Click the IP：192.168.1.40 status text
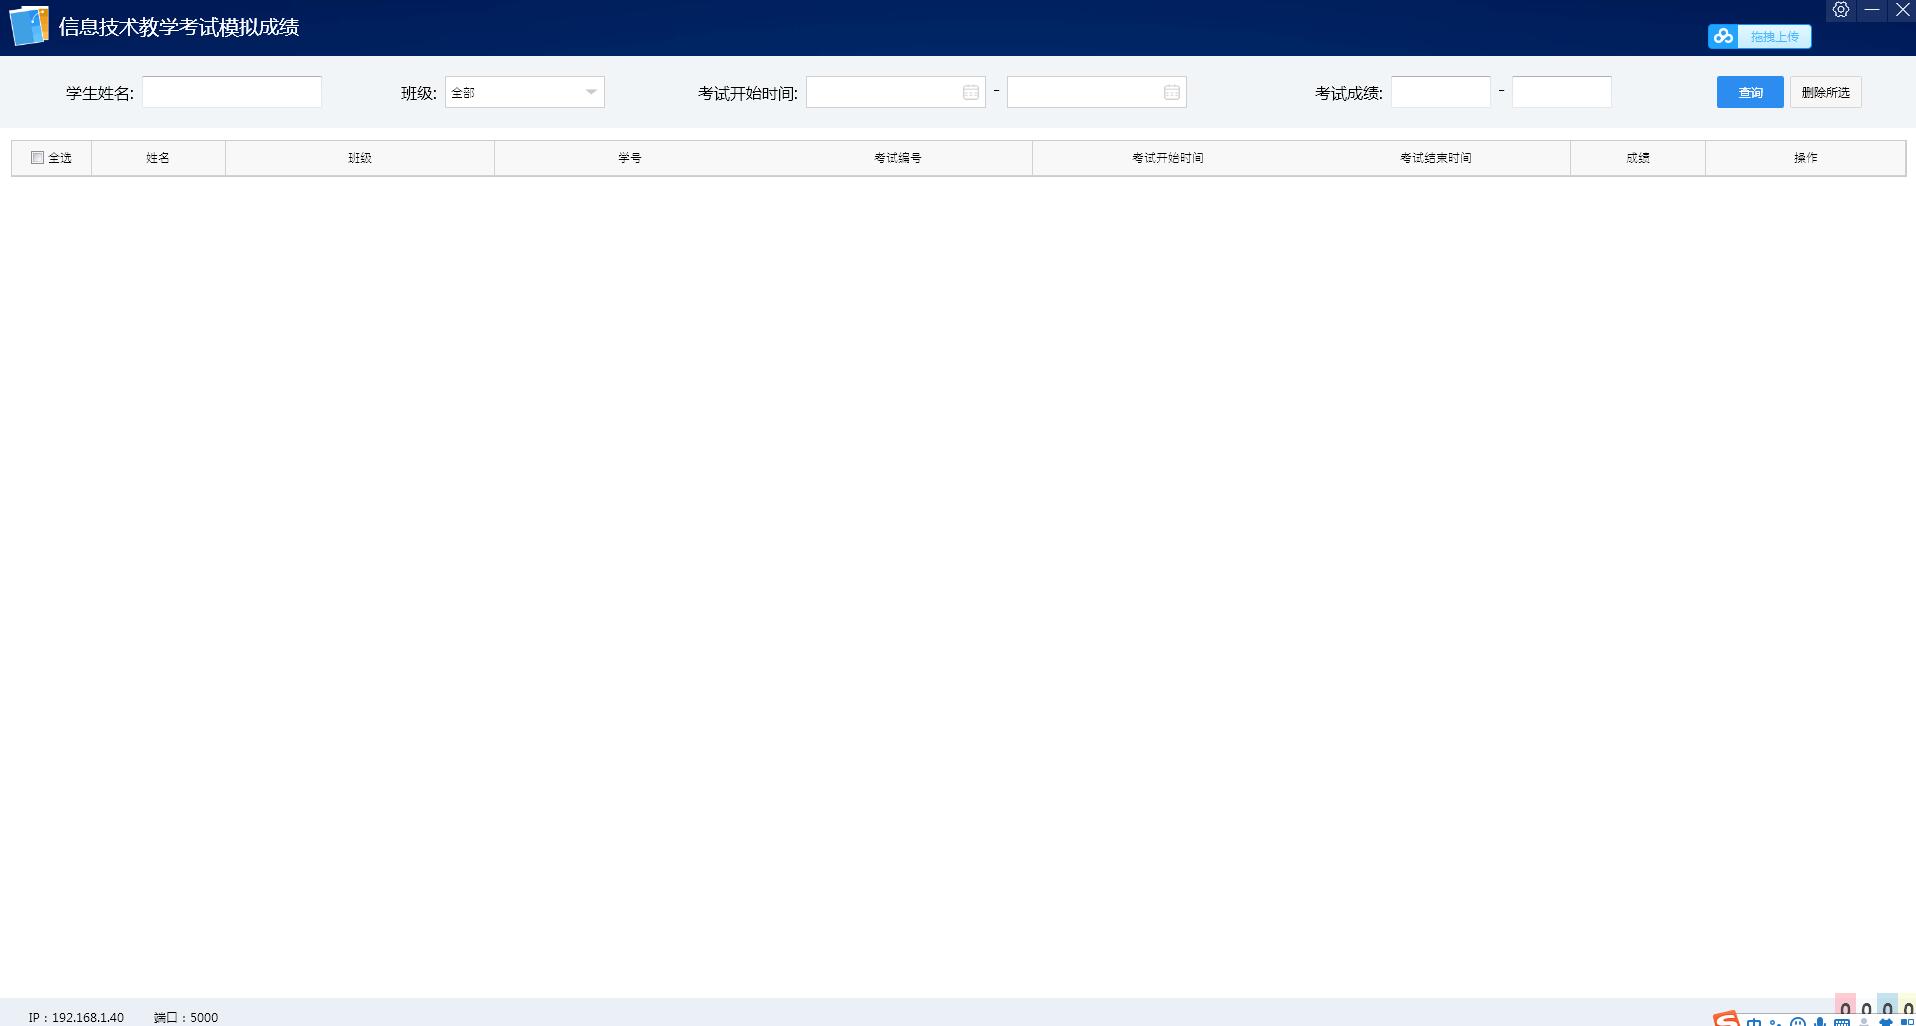This screenshot has width=1916, height=1026. [76, 1017]
